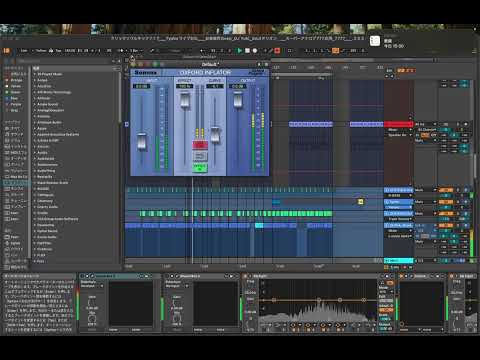This screenshot has height=360, width=480.
Task: Toggle the red automation record button in the transport bar
Action: pos(277,51)
